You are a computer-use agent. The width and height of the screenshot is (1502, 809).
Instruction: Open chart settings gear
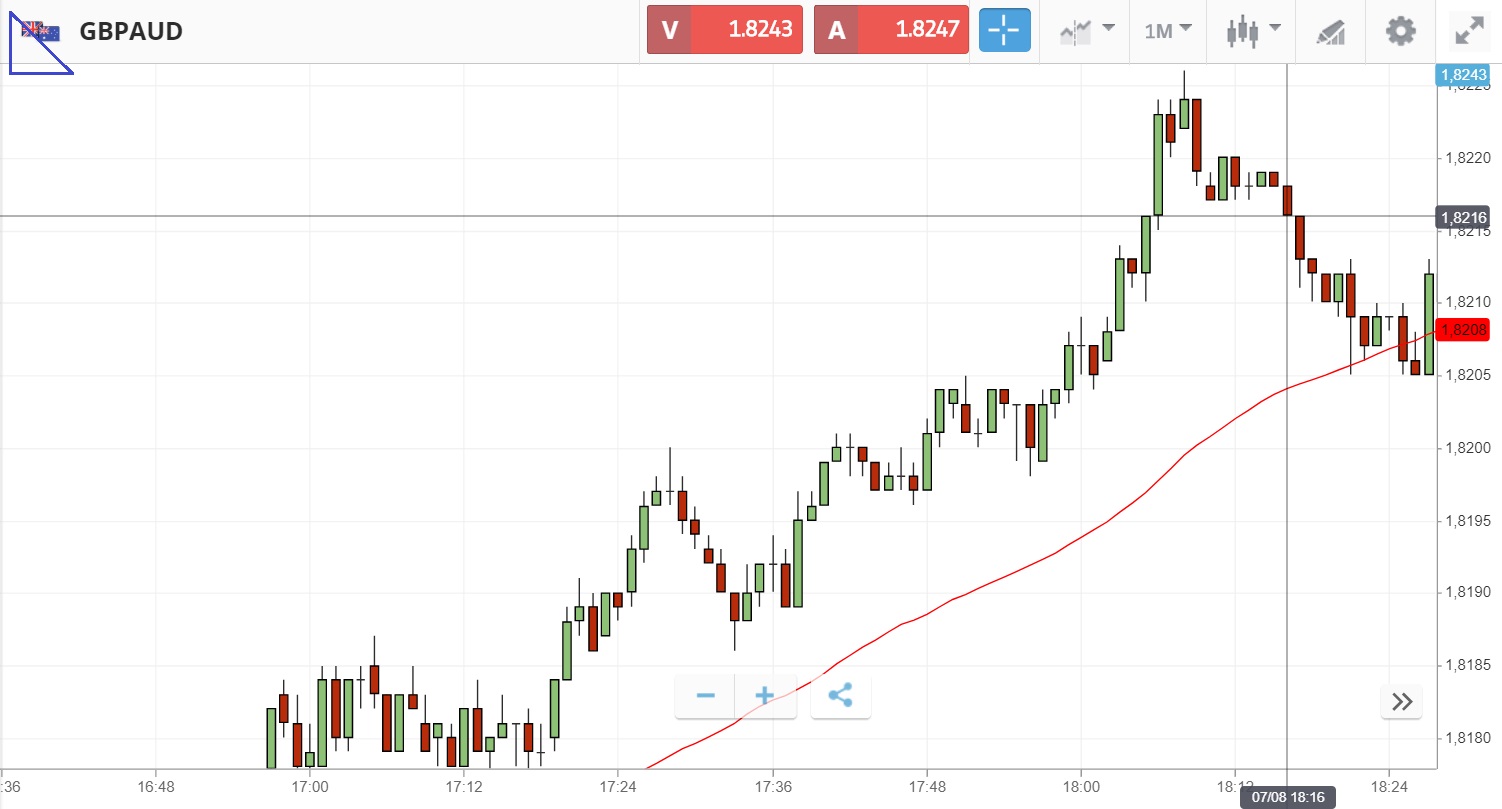(x=1400, y=31)
